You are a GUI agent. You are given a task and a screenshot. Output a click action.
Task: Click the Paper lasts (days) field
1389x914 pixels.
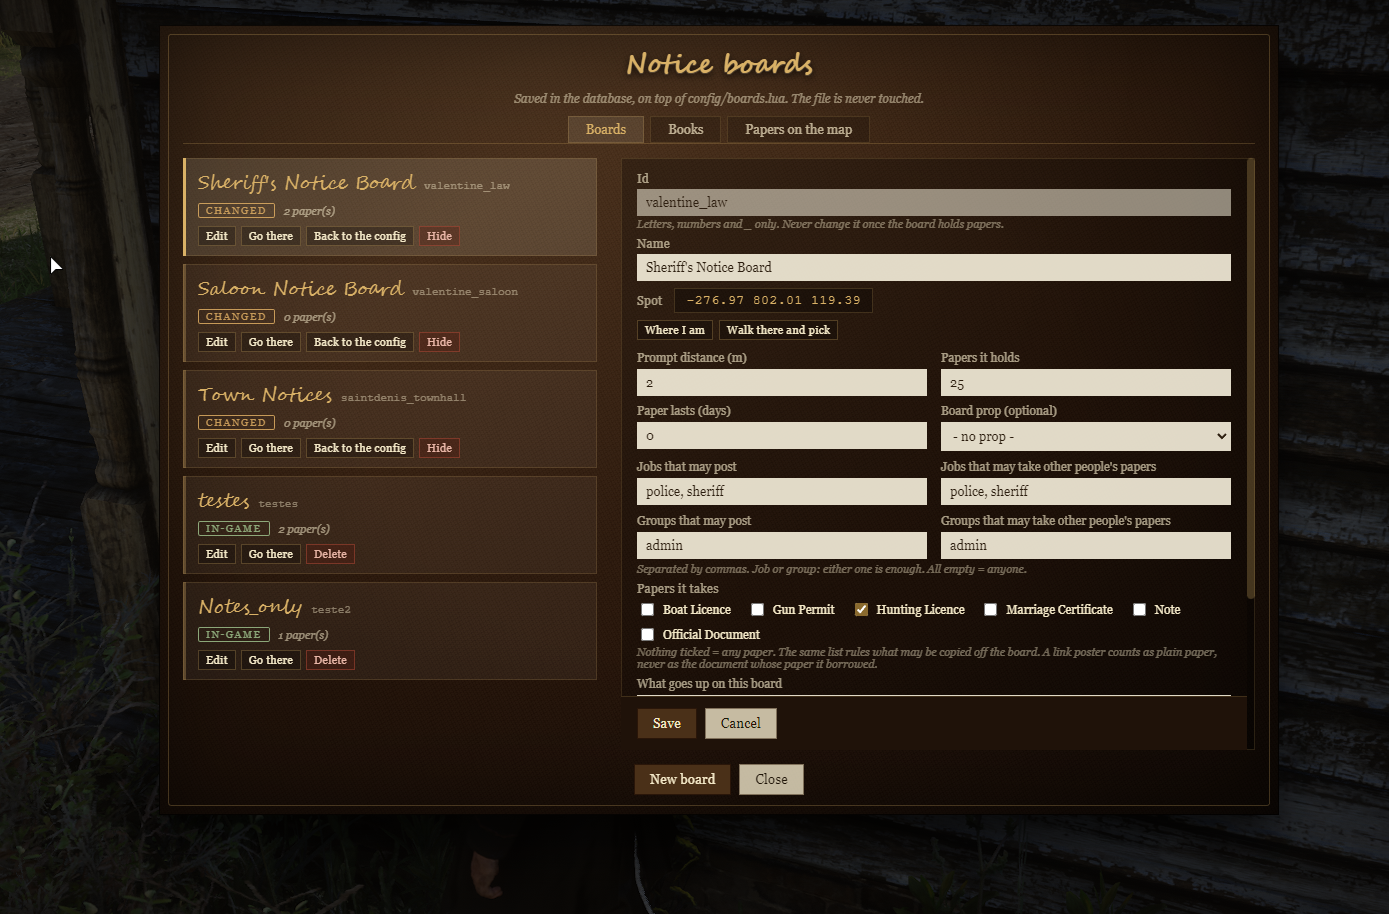(x=782, y=436)
